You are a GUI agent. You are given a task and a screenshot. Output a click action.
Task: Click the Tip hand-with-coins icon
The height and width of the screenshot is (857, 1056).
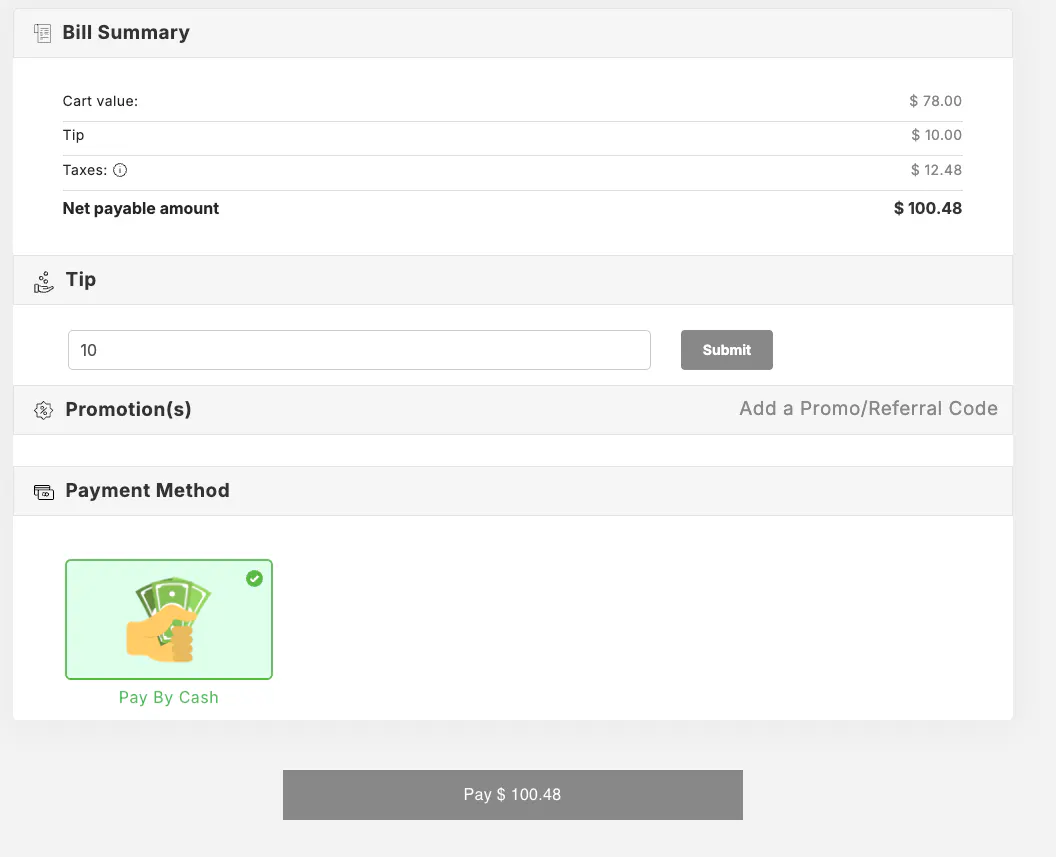point(43,281)
